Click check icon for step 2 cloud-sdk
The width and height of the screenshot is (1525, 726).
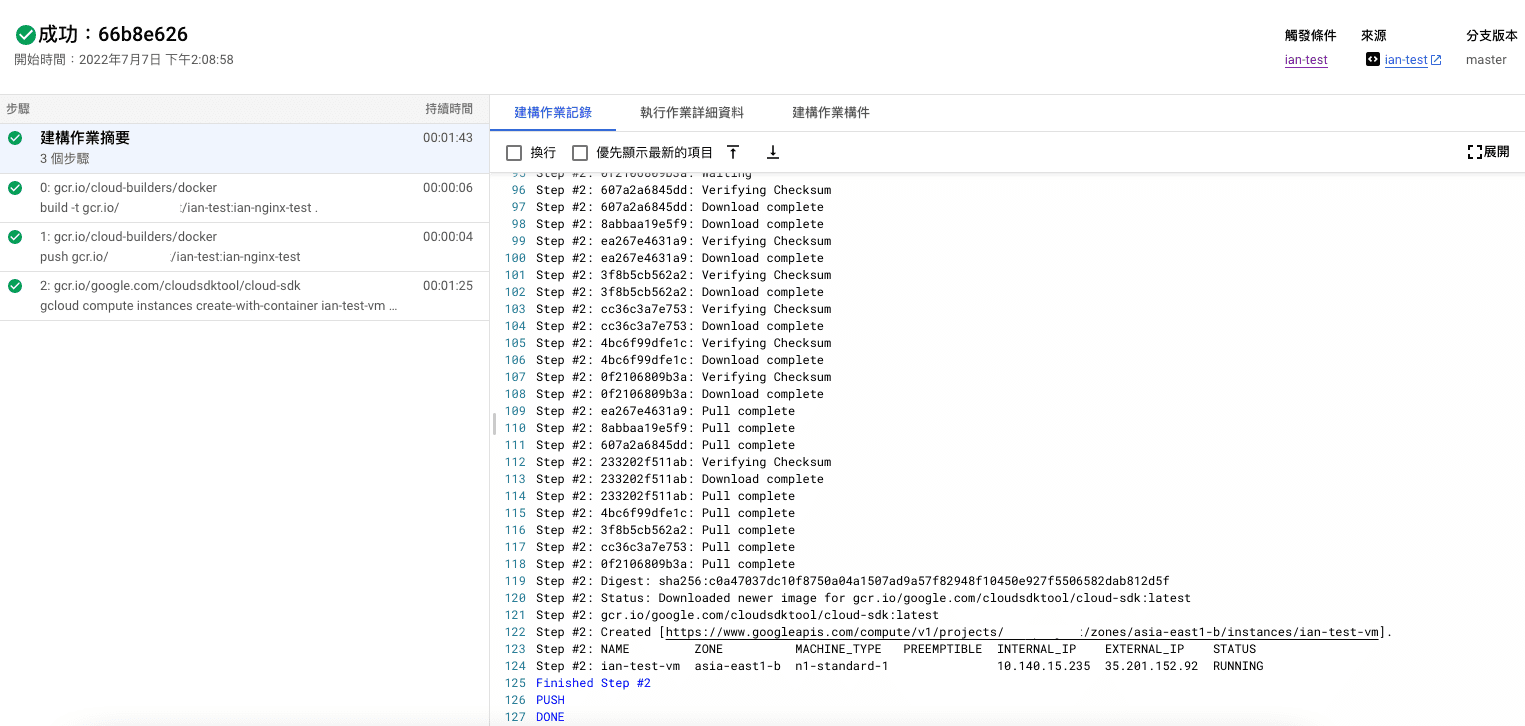[x=13, y=286]
